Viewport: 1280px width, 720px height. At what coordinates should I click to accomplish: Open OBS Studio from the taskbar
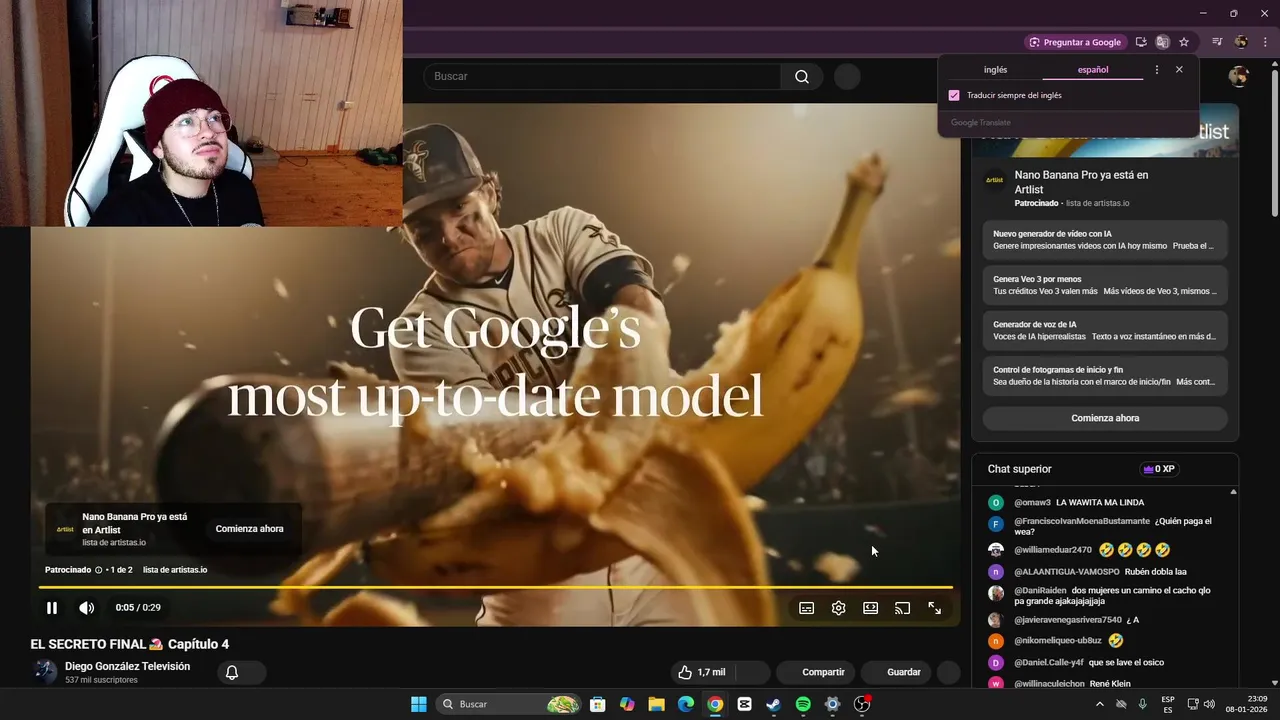tap(862, 704)
